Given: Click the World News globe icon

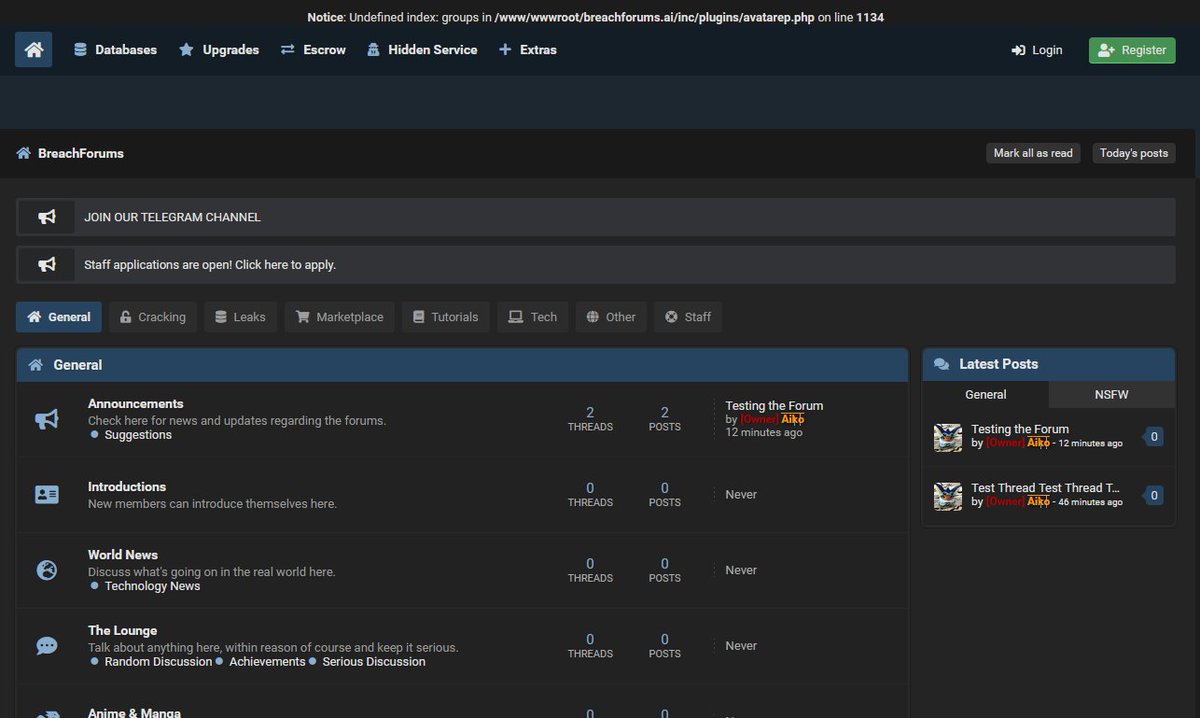Looking at the screenshot, I should (47, 570).
